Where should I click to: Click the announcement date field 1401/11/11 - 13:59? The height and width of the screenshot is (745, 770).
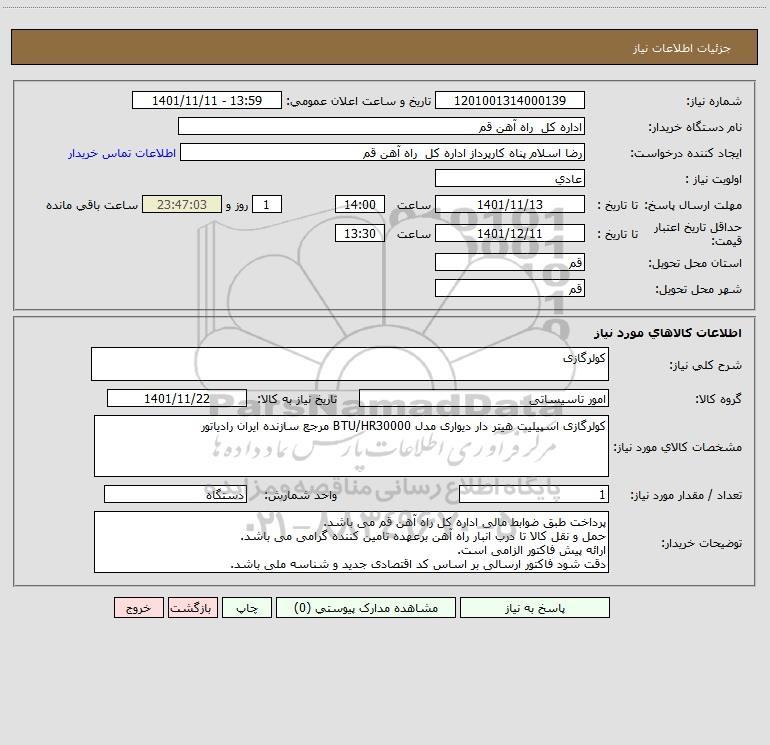[207, 100]
